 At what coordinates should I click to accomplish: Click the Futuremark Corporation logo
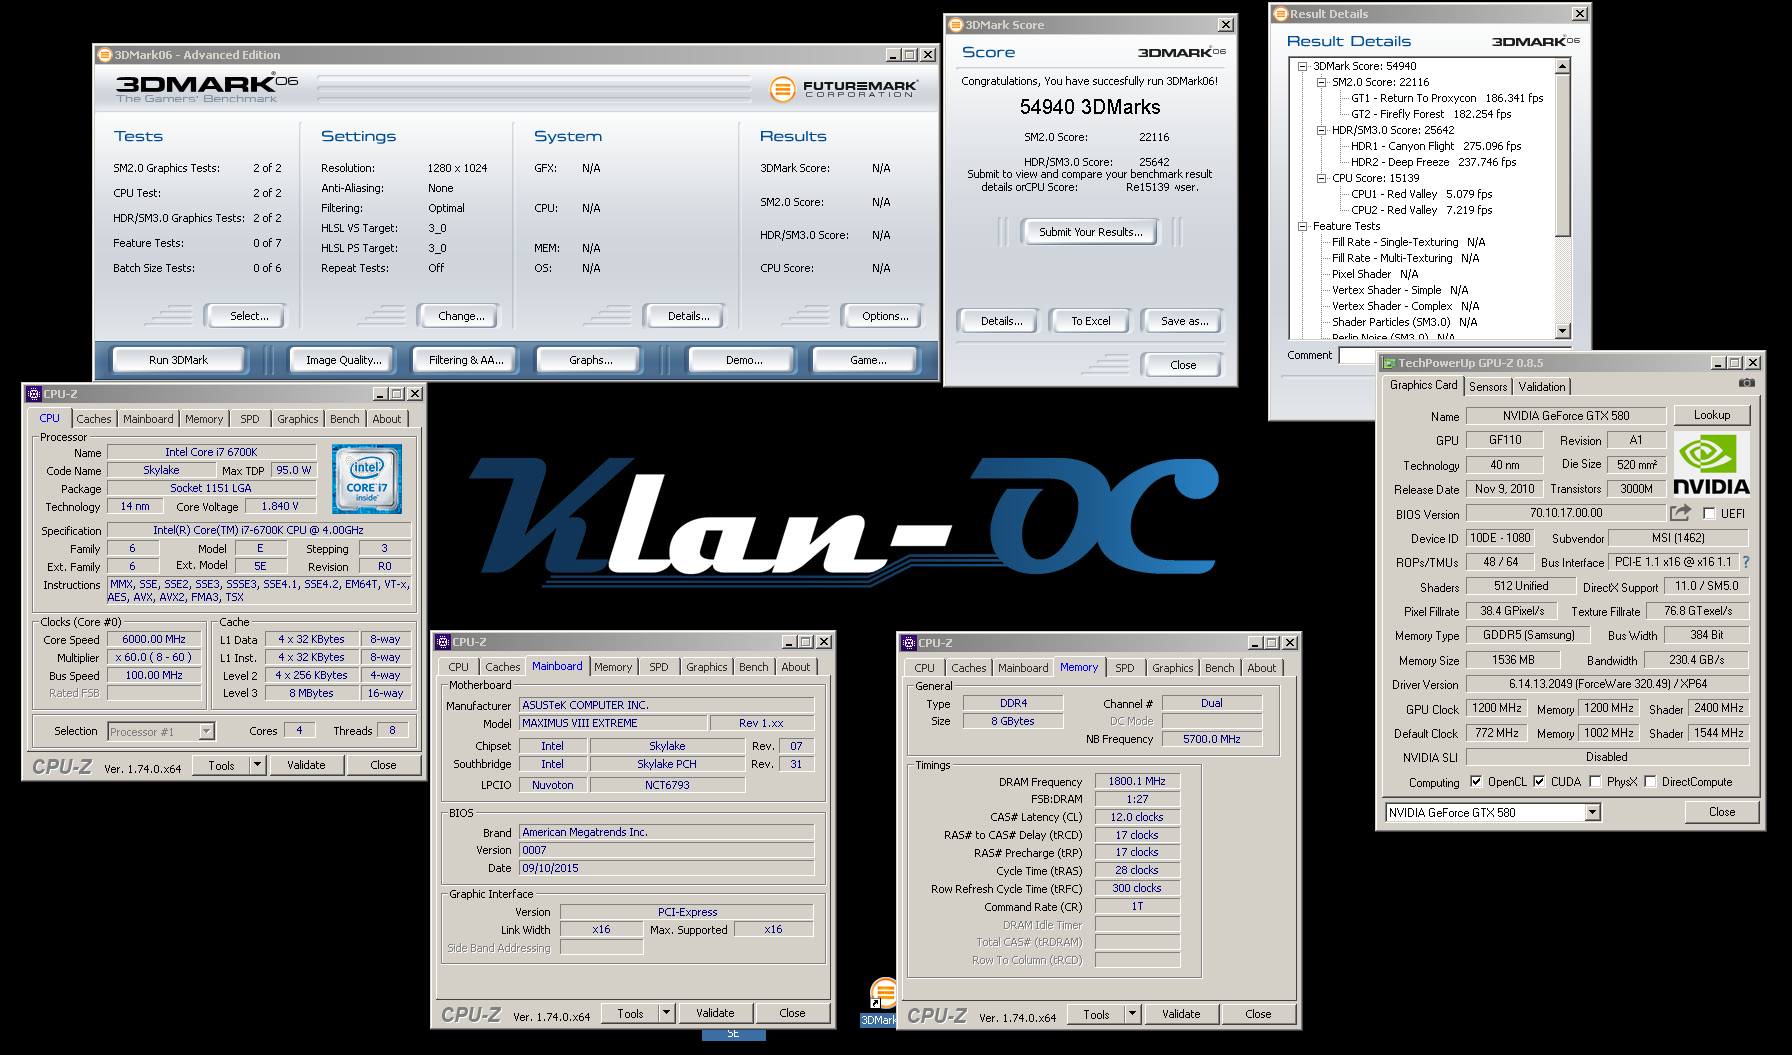tap(843, 89)
